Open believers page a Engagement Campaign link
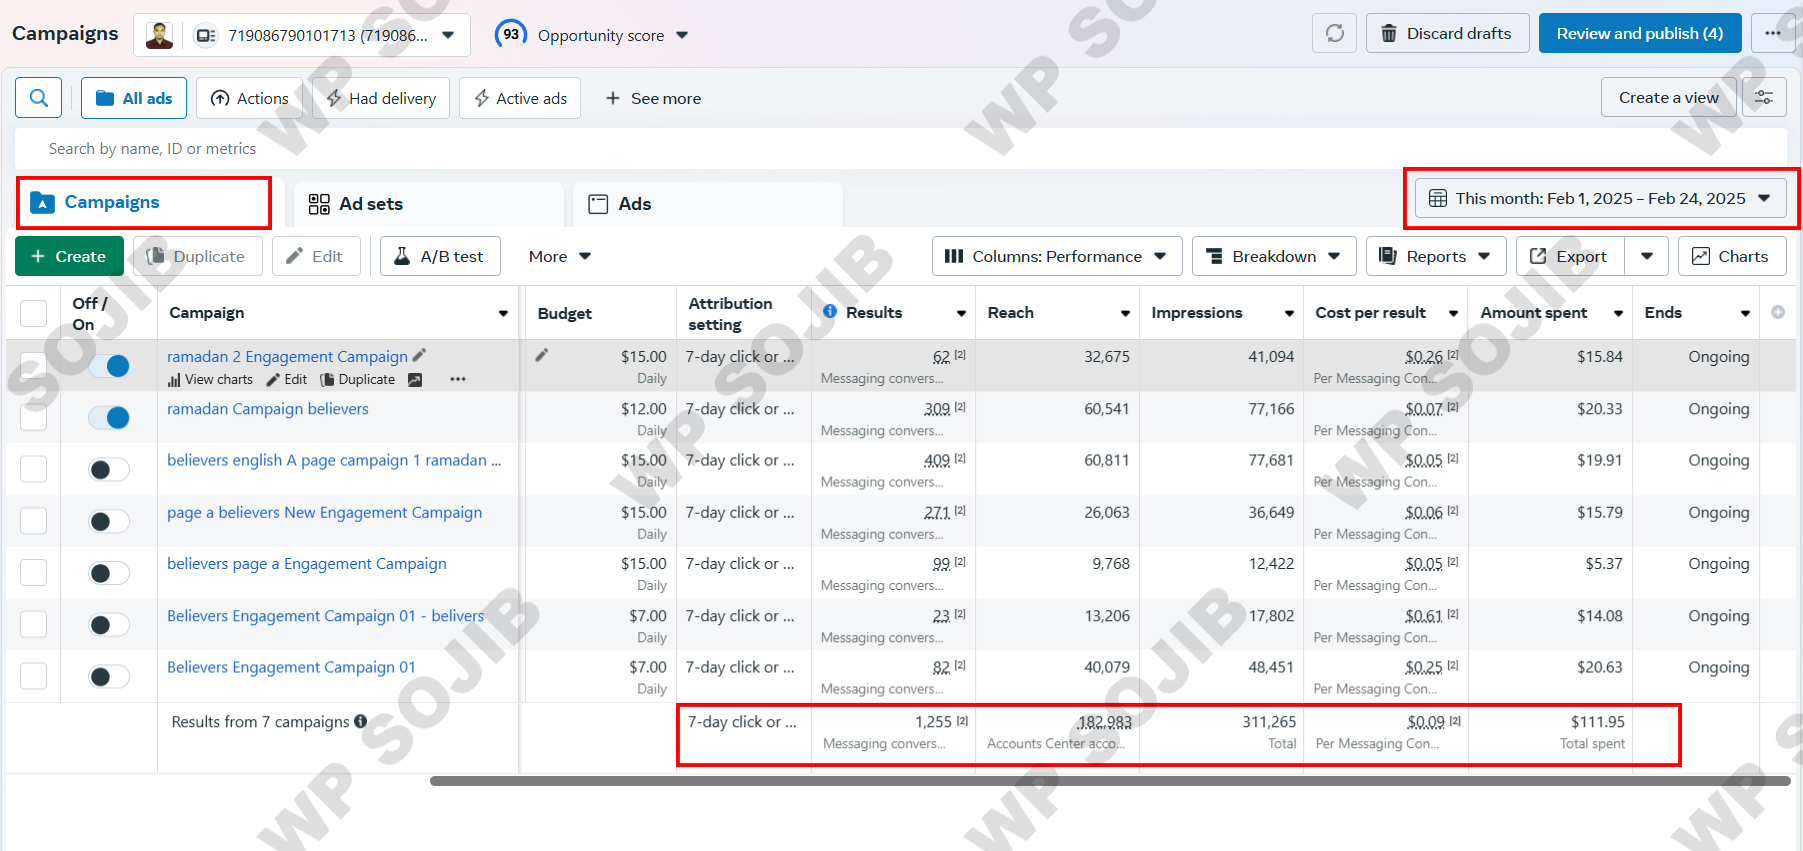1803x851 pixels. 306,564
